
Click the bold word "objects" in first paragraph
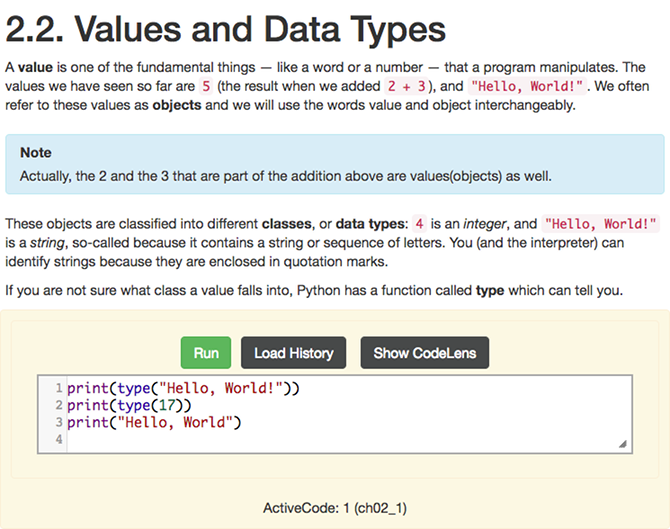177,105
